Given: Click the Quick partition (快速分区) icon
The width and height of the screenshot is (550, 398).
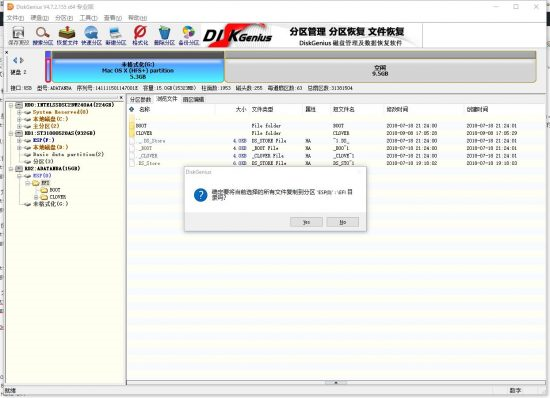Looking at the screenshot, I should coord(91,33).
